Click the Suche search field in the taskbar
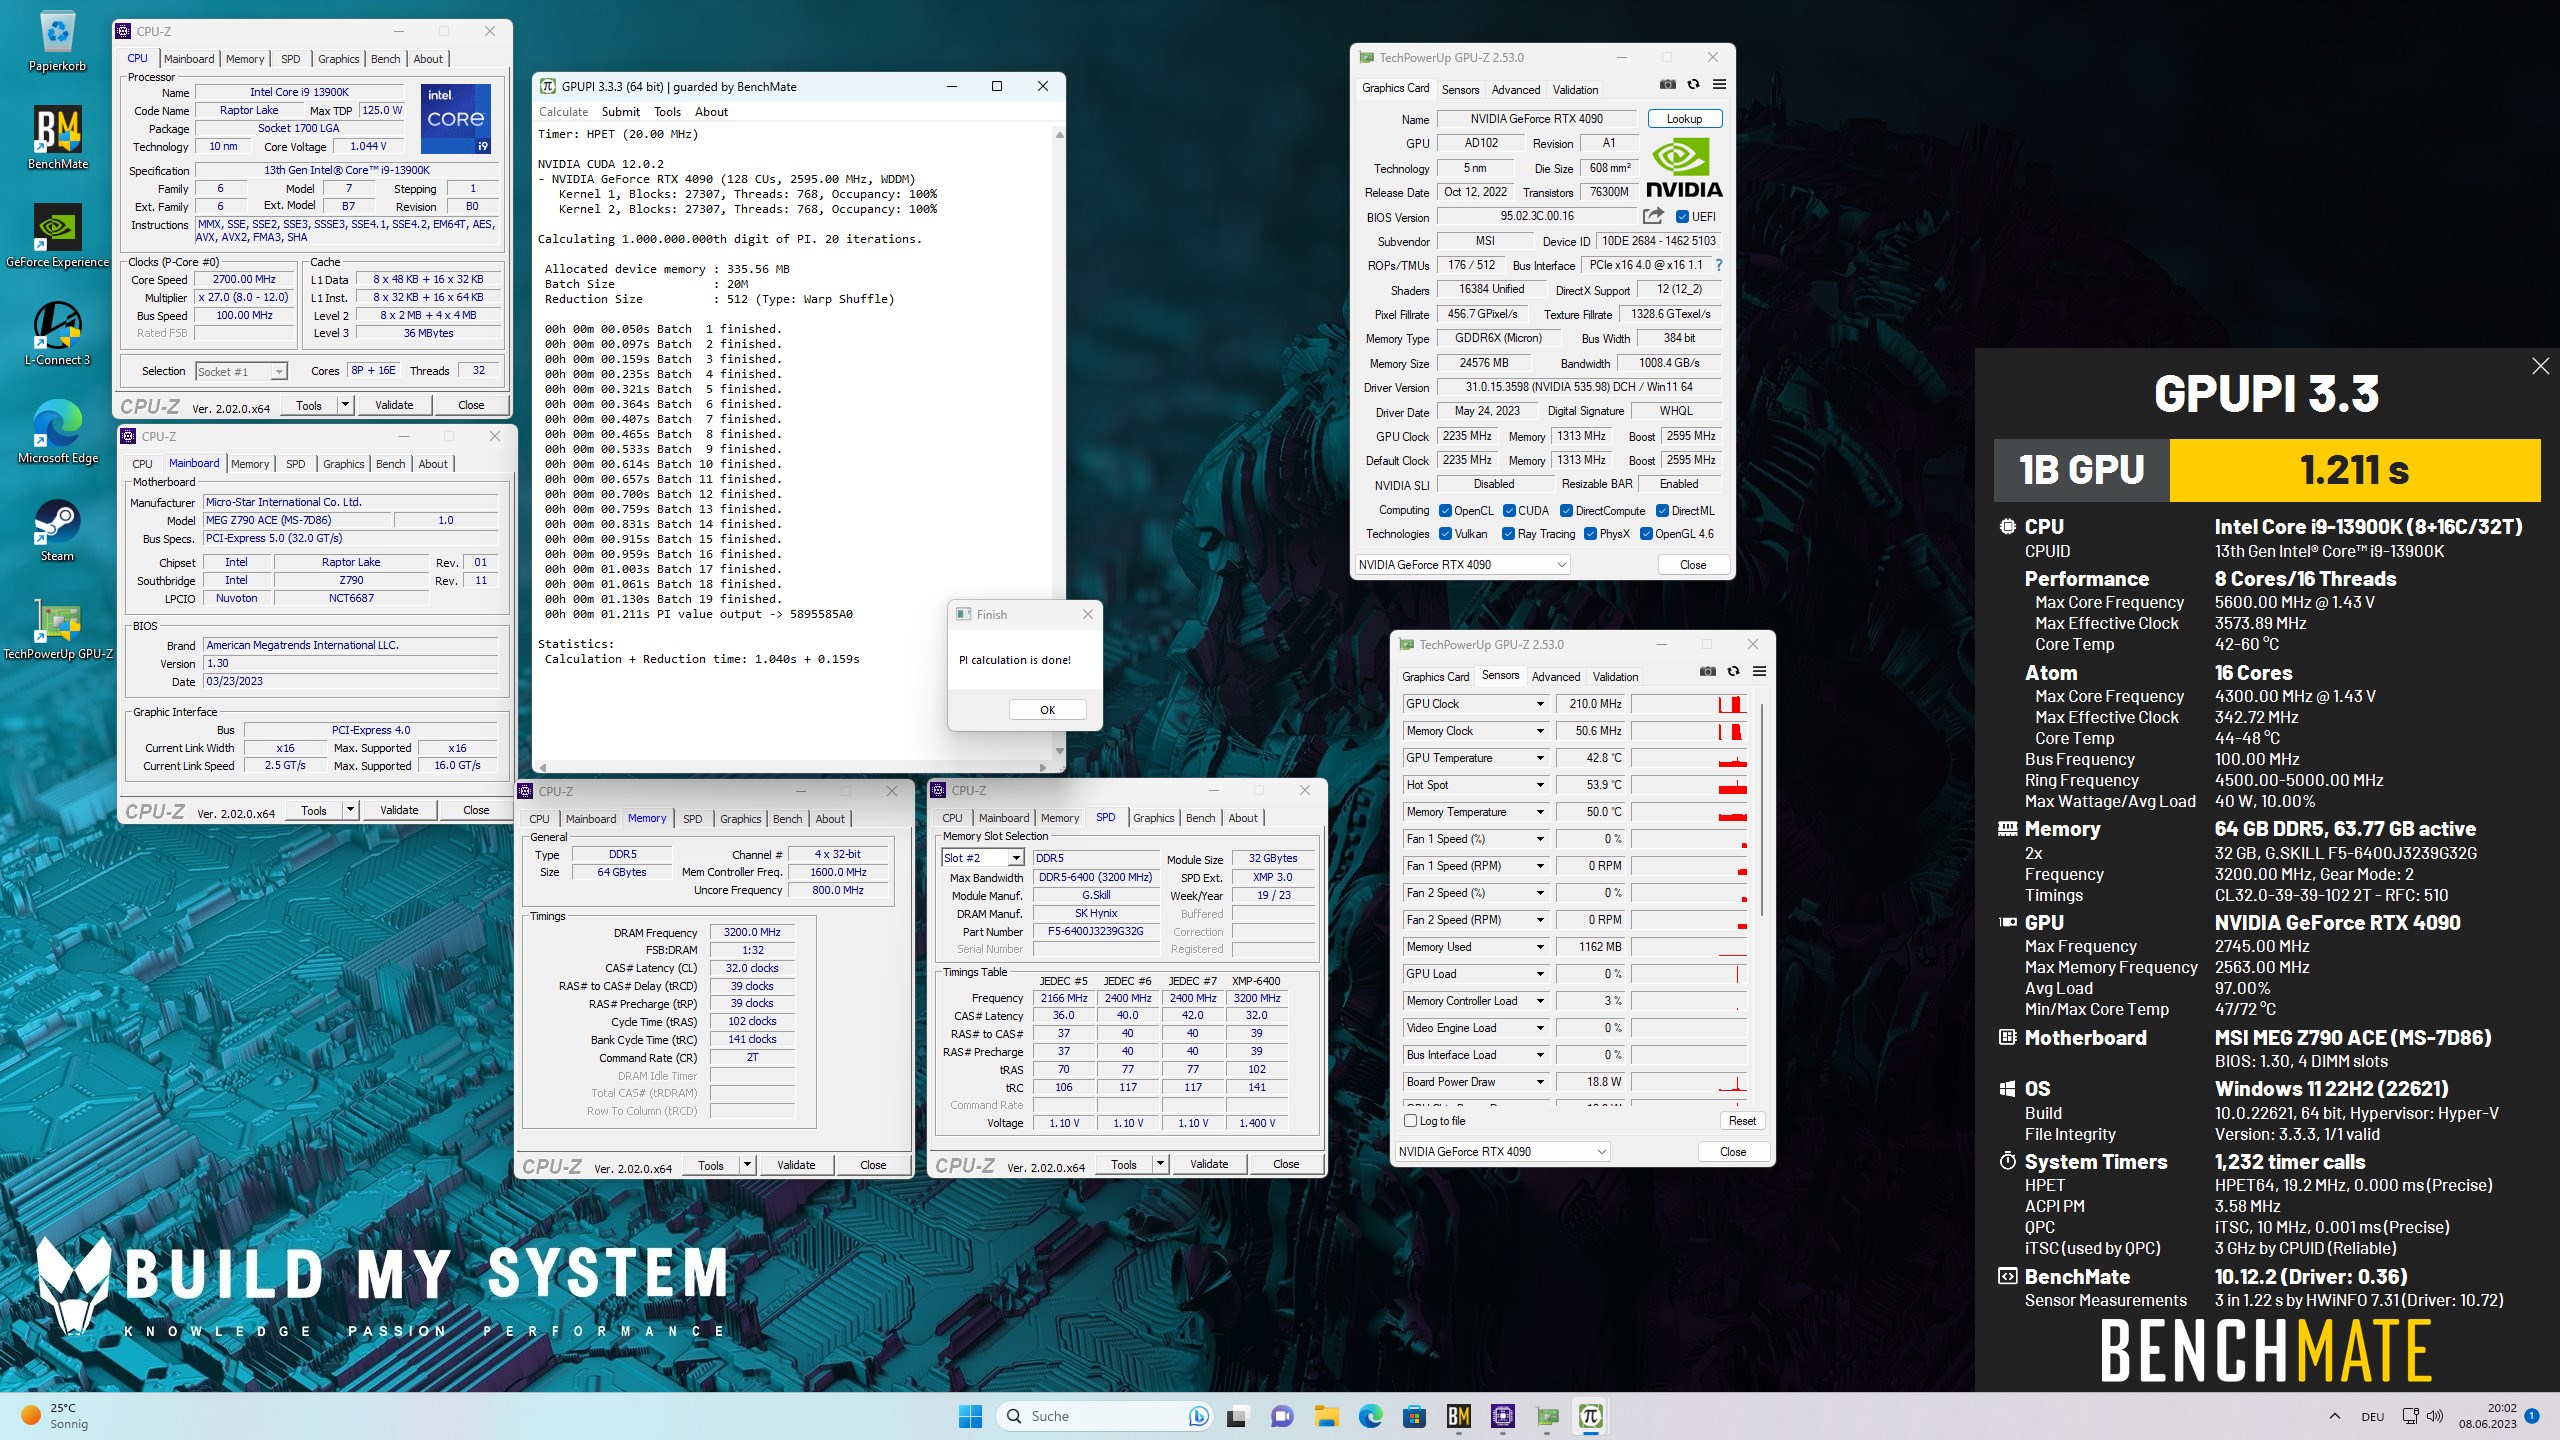Viewport: 2560px width, 1440px height. [1105, 1416]
